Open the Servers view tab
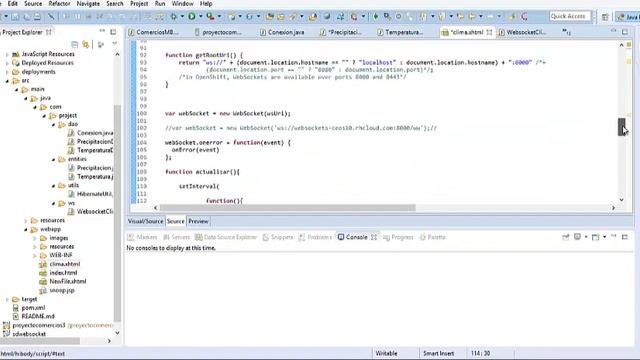Image resolution: width=640 pixels, height=360 pixels. (x=176, y=237)
